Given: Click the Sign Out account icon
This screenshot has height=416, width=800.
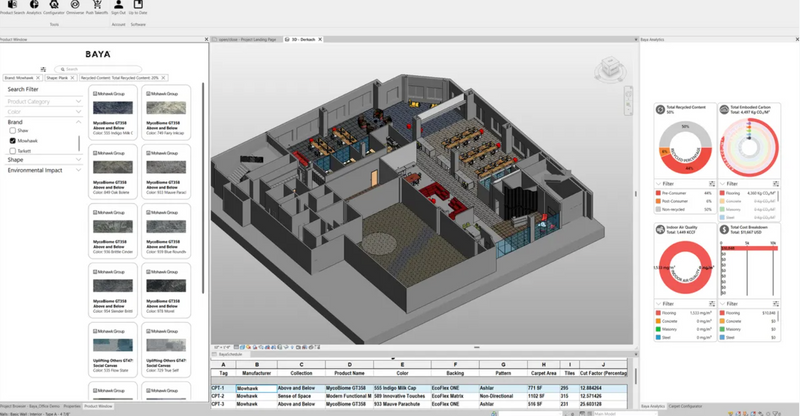Looking at the screenshot, I should tap(118, 7).
